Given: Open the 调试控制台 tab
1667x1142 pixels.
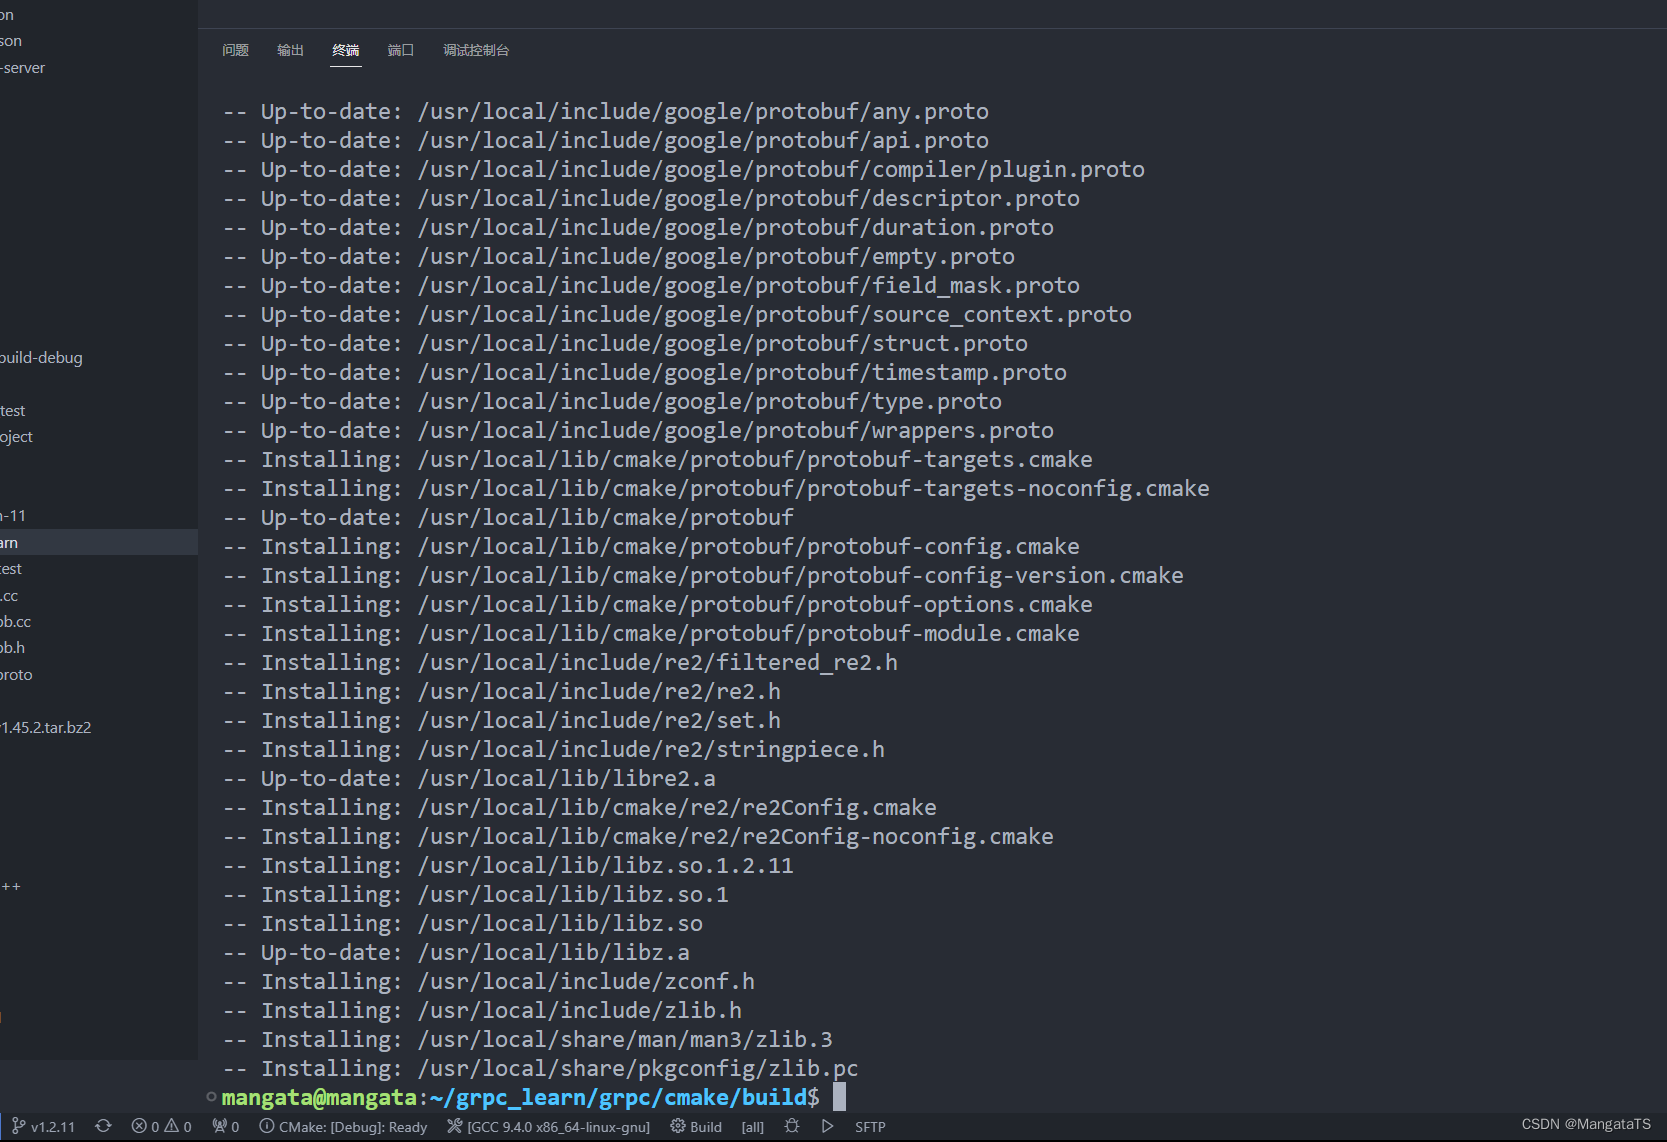Looking at the screenshot, I should tap(476, 50).
